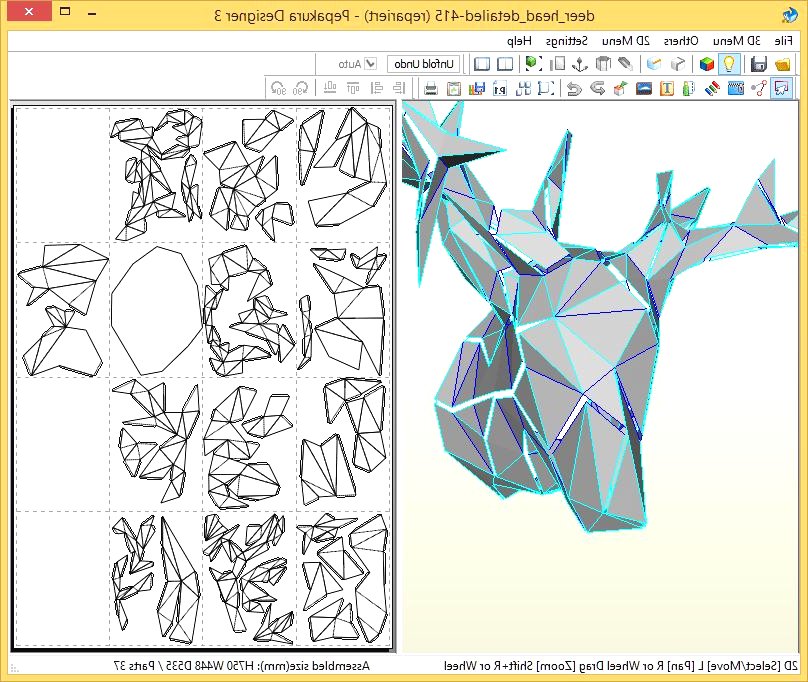Click the printer icon

pos(431,89)
